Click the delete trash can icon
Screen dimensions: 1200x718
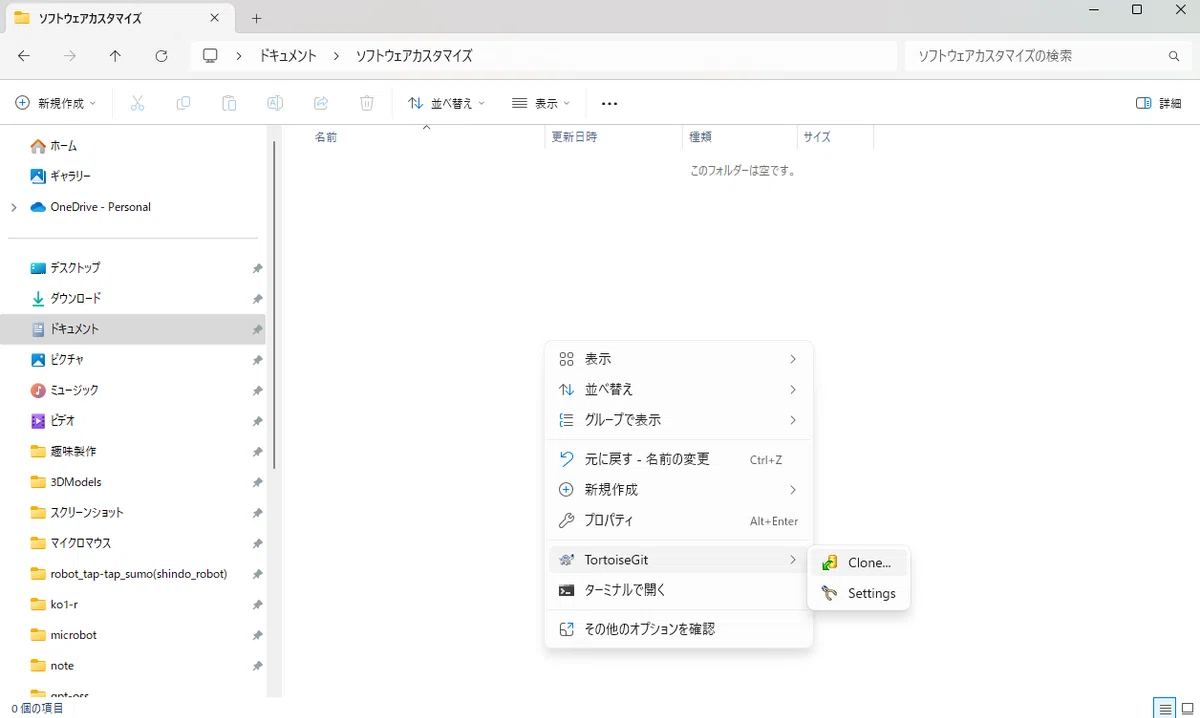[367, 103]
